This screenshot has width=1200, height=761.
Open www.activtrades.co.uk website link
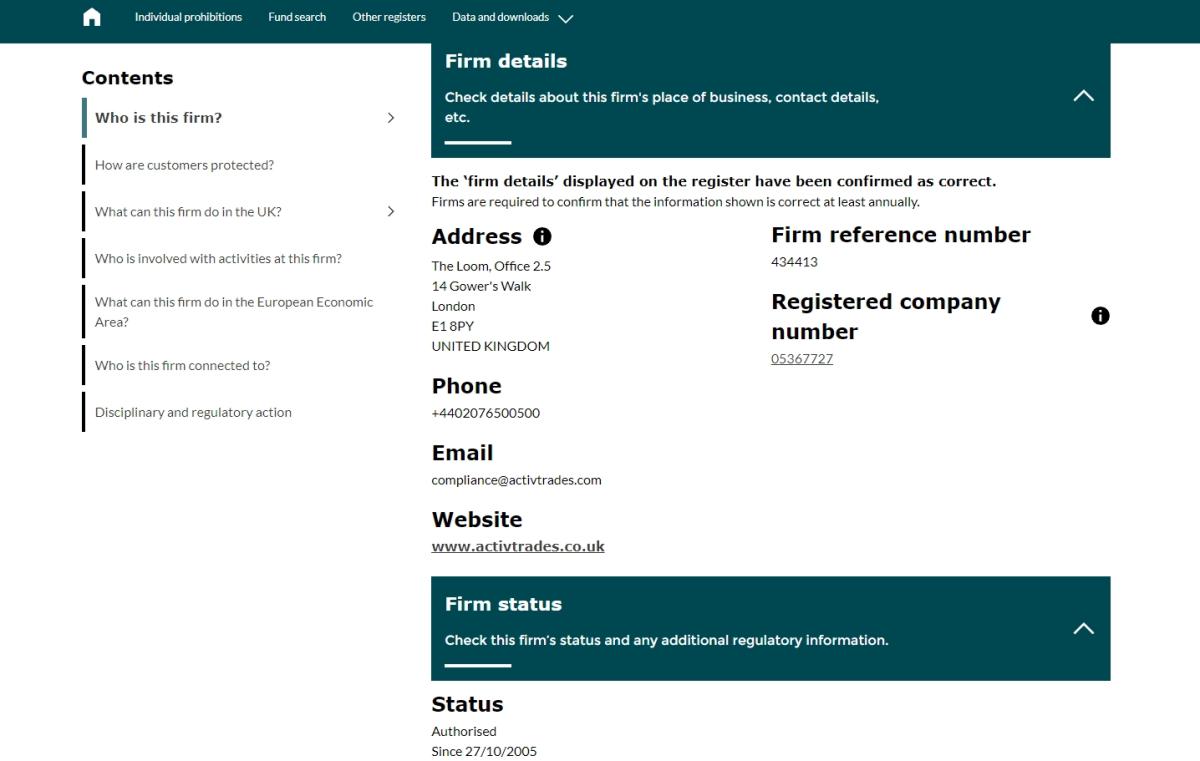point(518,547)
